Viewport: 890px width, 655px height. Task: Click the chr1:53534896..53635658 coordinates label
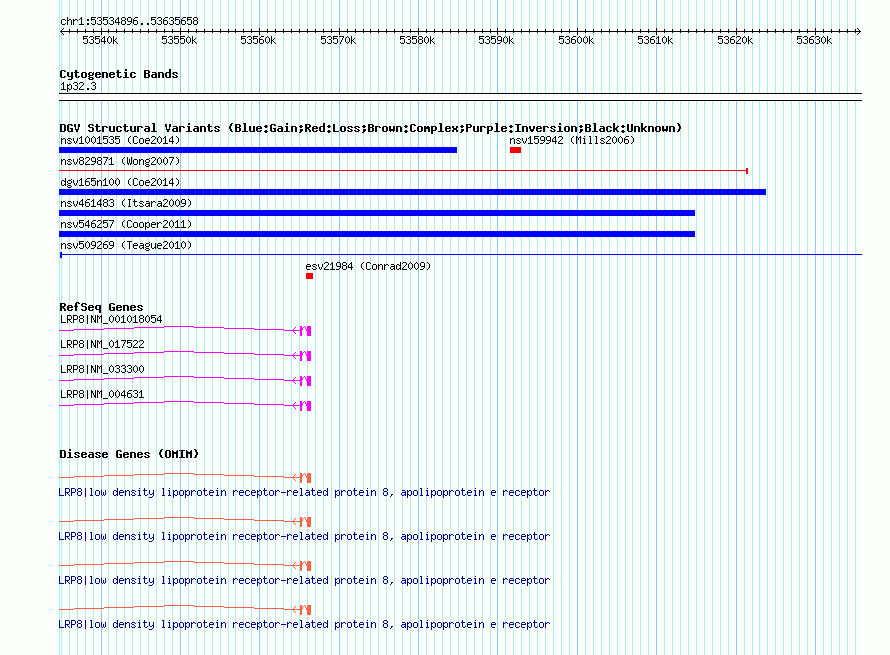tap(129, 22)
